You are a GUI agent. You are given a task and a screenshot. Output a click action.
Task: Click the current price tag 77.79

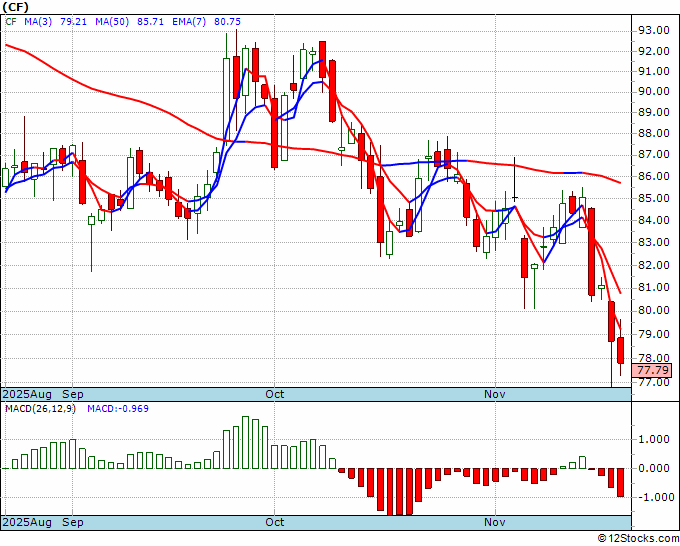click(x=654, y=370)
